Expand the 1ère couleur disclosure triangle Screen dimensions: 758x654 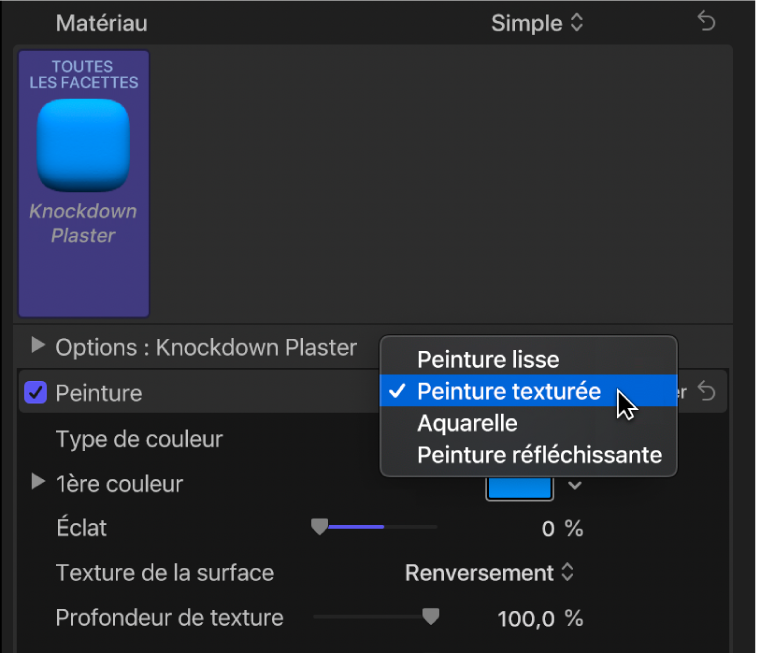38,482
